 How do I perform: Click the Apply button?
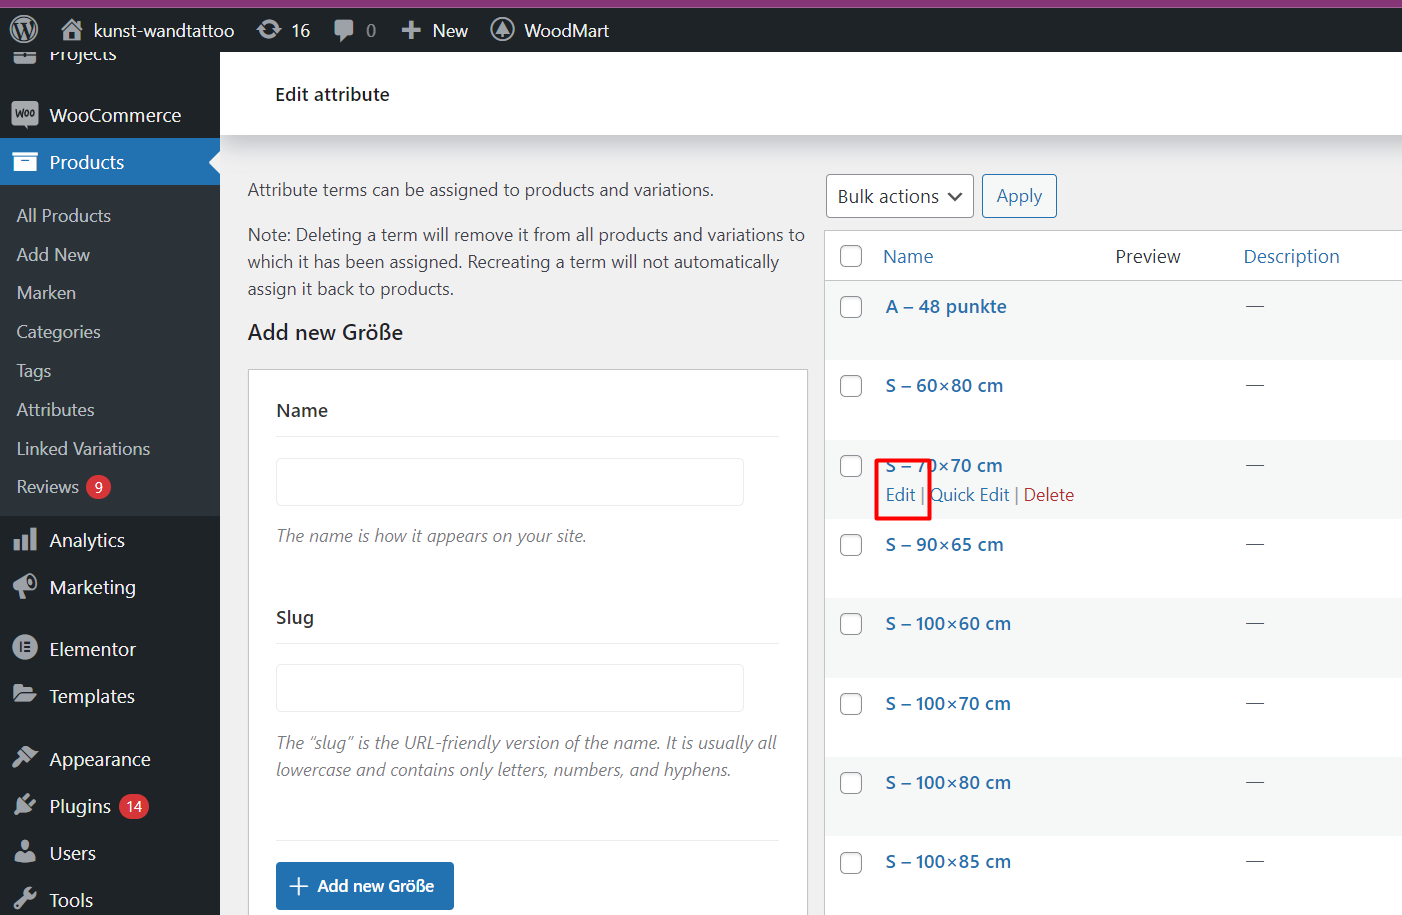[1019, 196]
